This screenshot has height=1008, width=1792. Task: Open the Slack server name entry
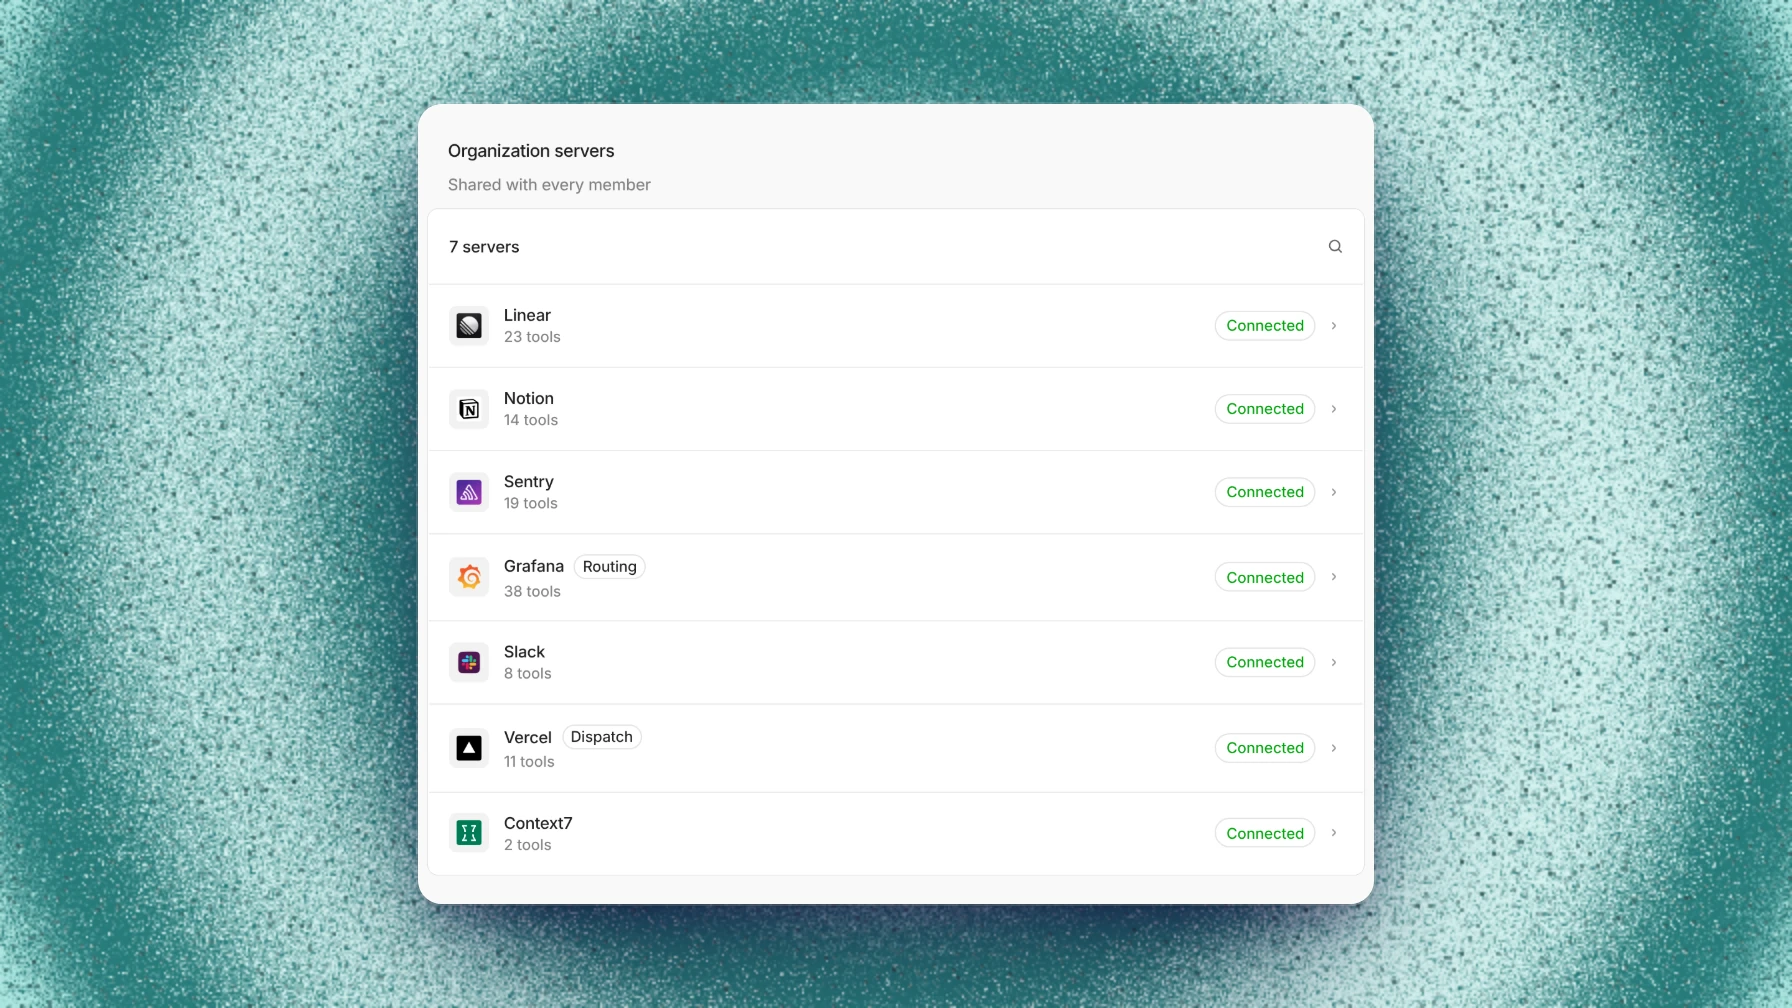pos(524,652)
